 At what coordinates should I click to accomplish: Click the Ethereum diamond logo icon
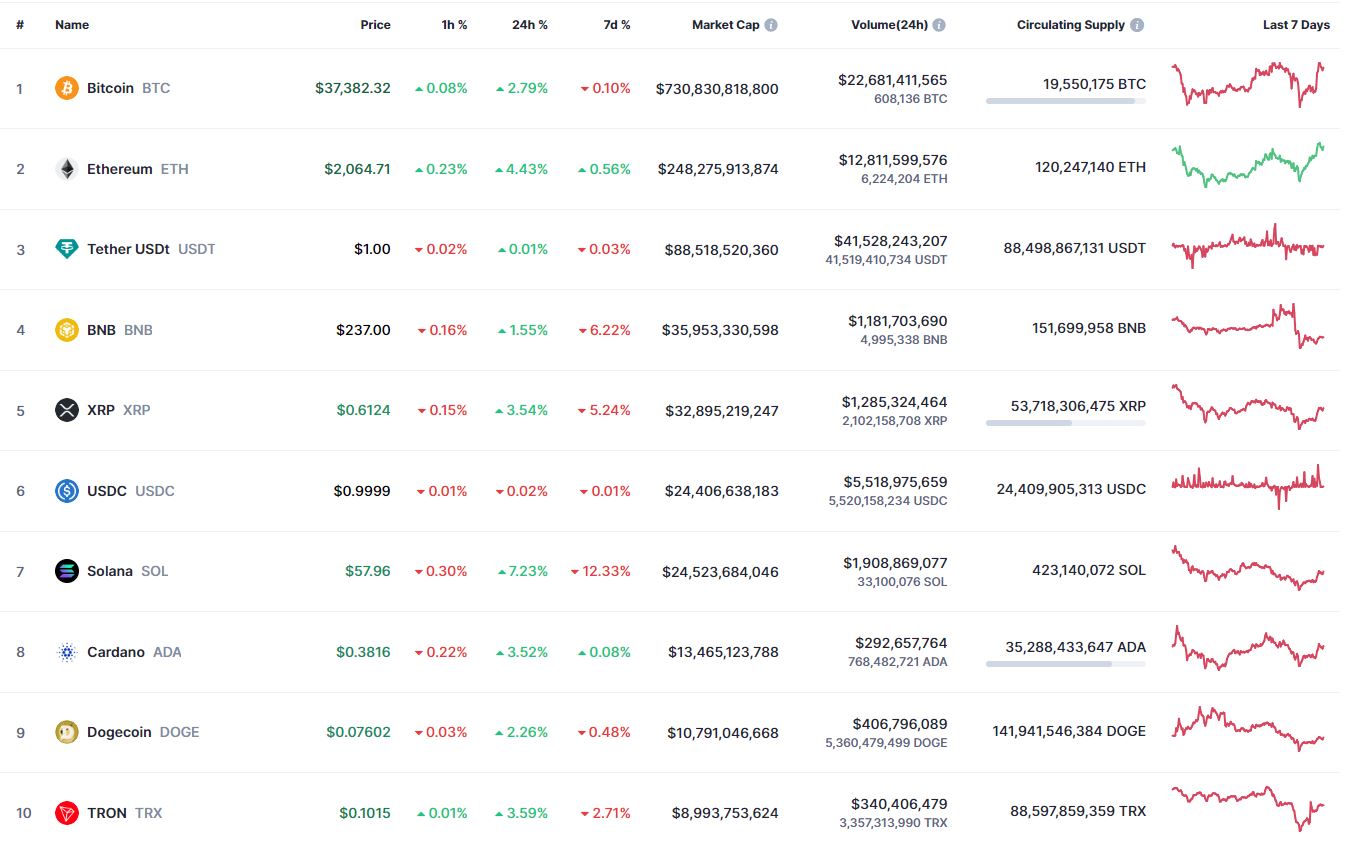67,169
